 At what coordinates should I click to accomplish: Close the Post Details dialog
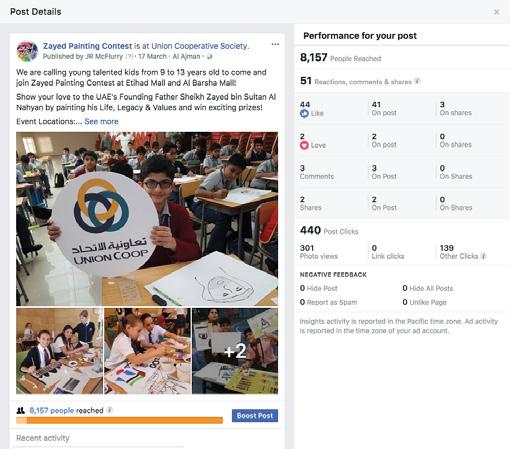click(496, 12)
